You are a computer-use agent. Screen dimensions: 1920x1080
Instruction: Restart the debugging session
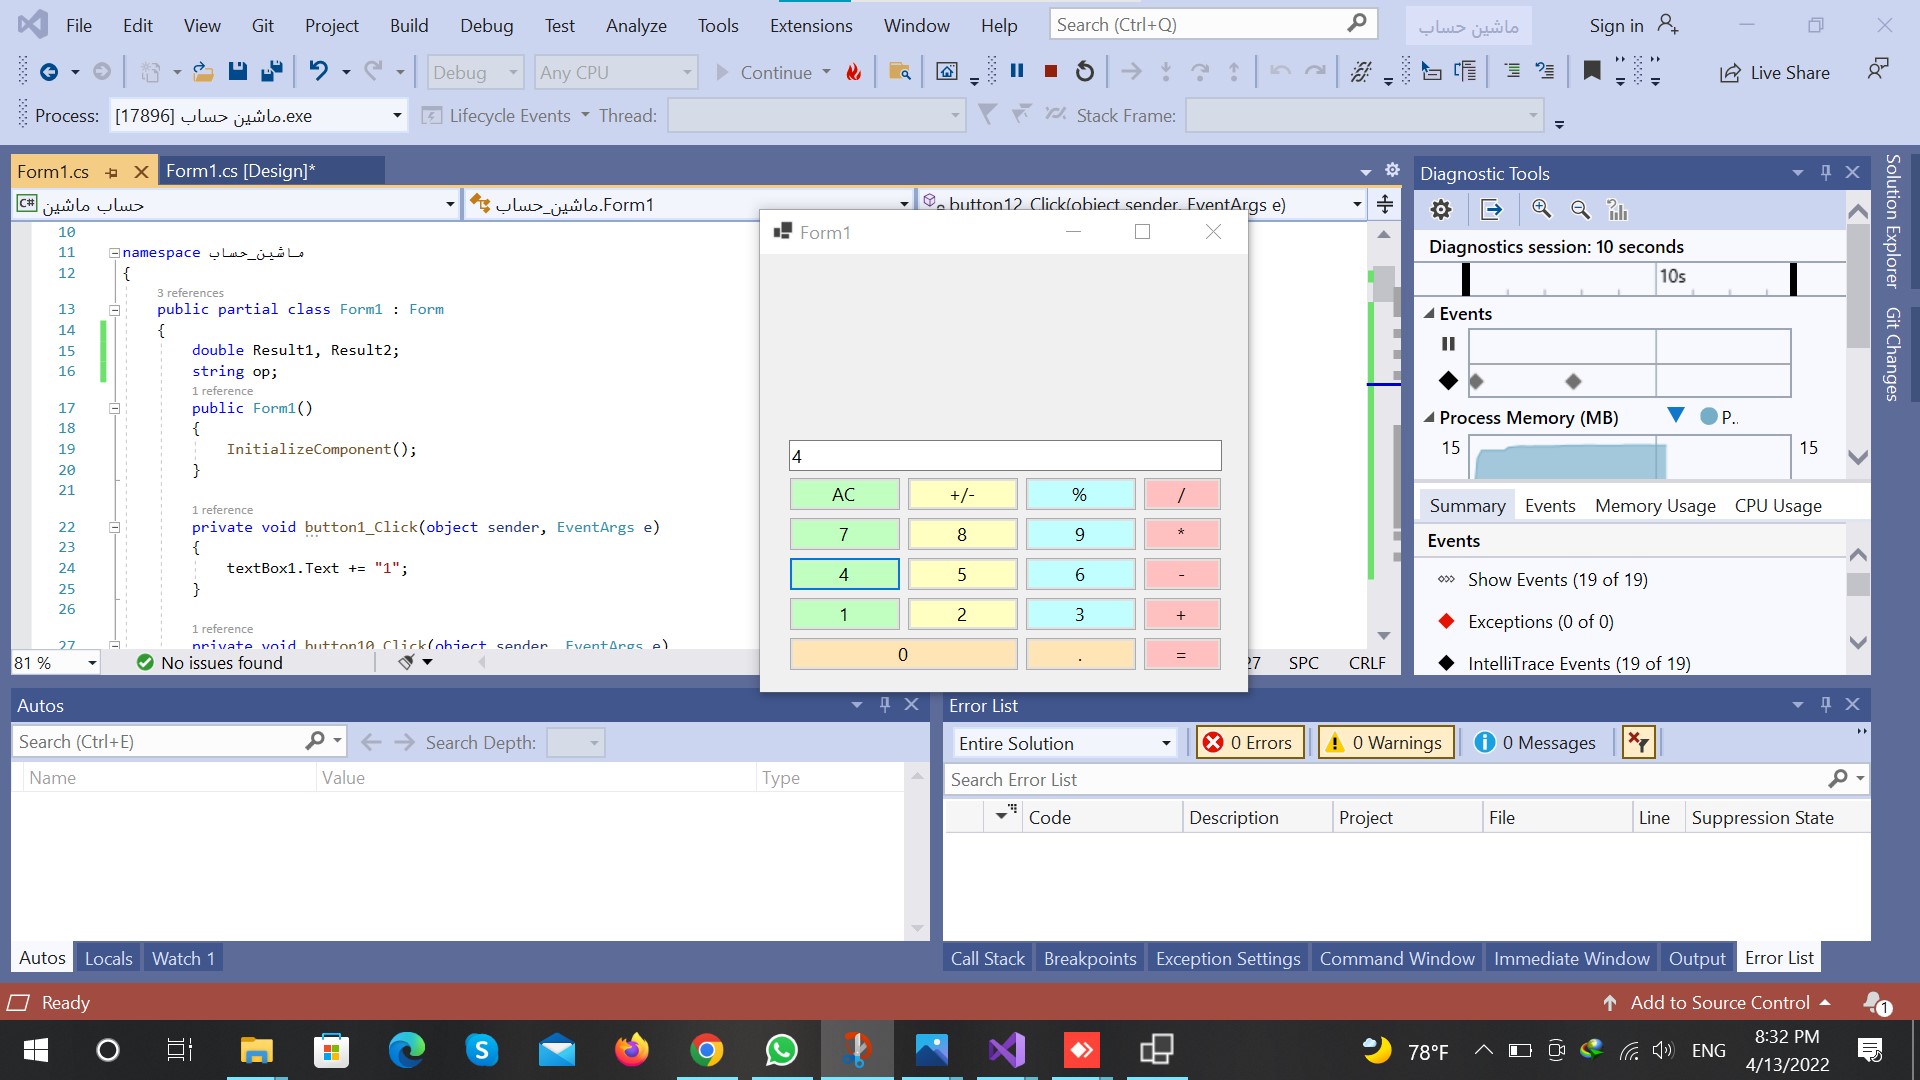tap(1085, 71)
